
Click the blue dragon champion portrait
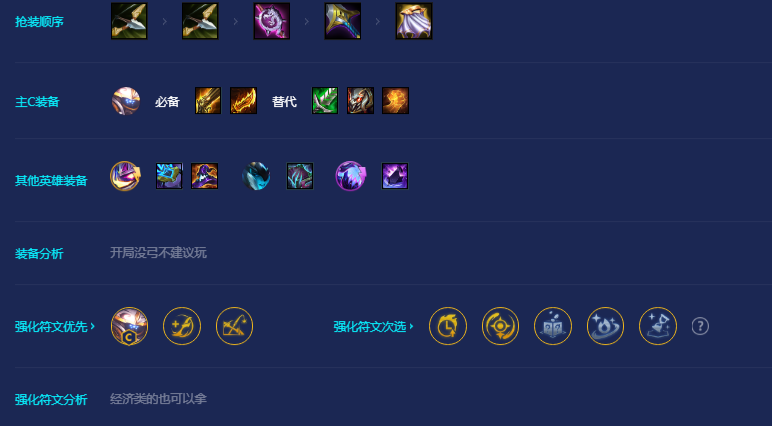(x=256, y=176)
